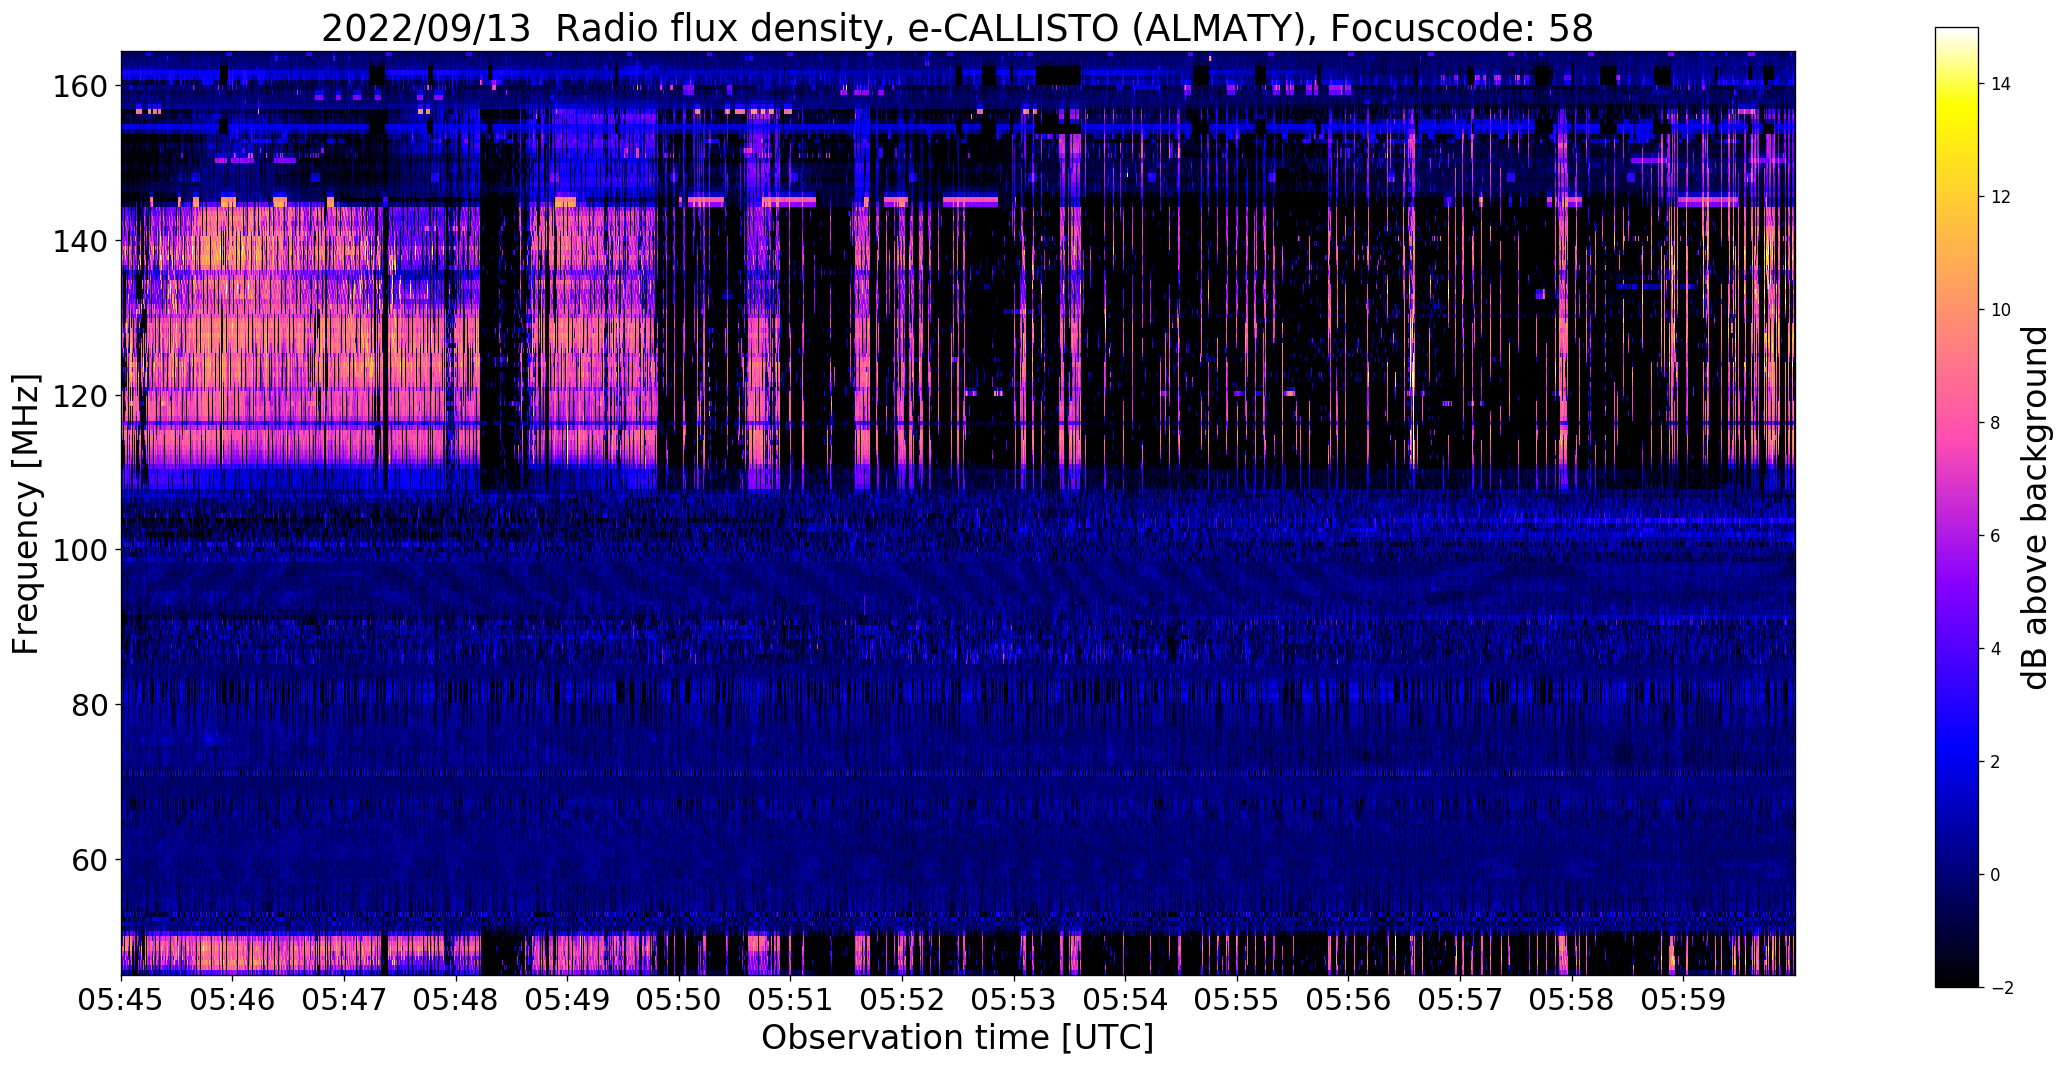This screenshot has height=1067, width=2066.
Task: Click the 05:47 time tick label
Action: click(x=344, y=1000)
